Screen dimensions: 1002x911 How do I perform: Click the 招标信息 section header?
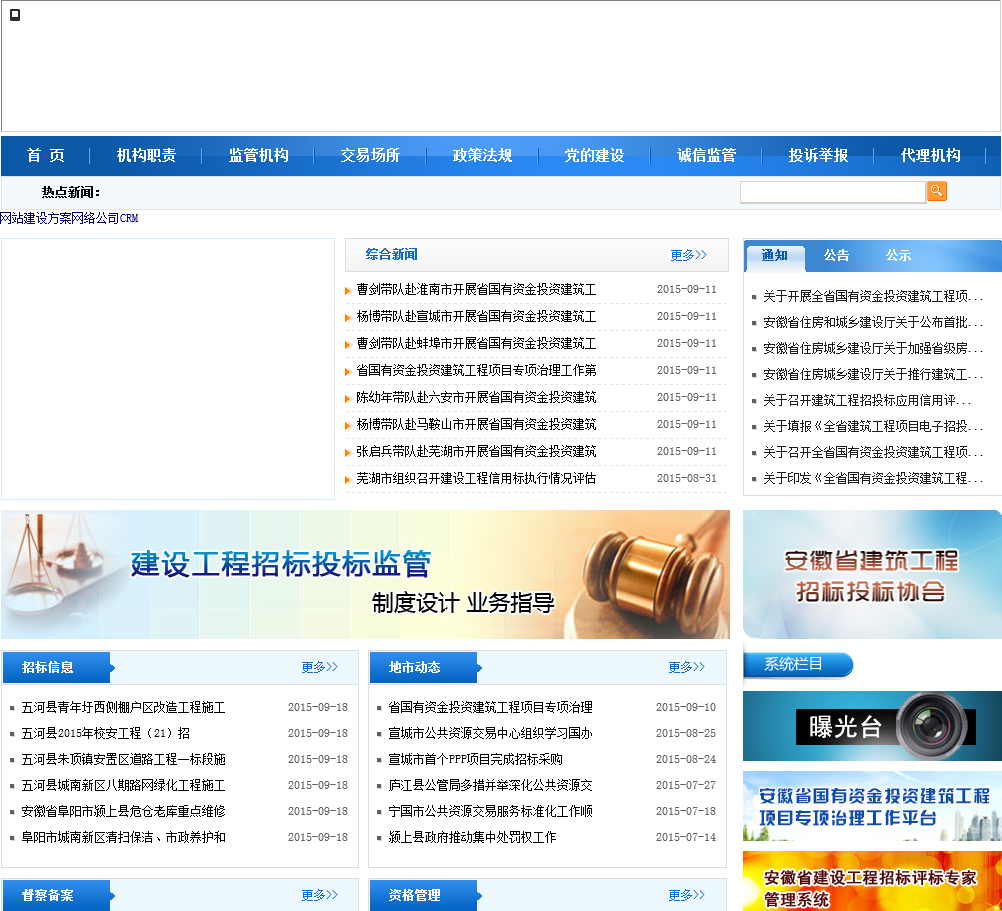click(x=58, y=668)
